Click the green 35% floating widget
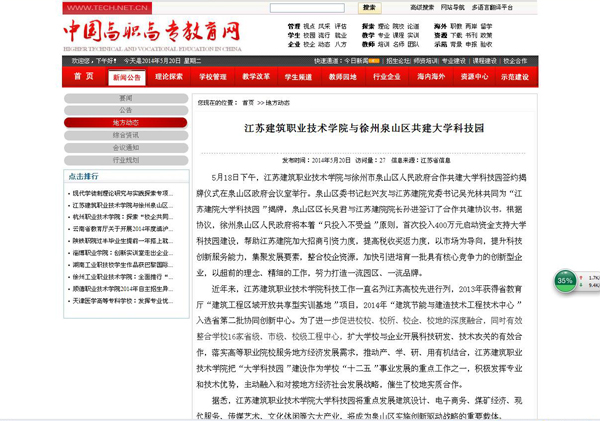The height and width of the screenshot is (421, 600). 565,281
